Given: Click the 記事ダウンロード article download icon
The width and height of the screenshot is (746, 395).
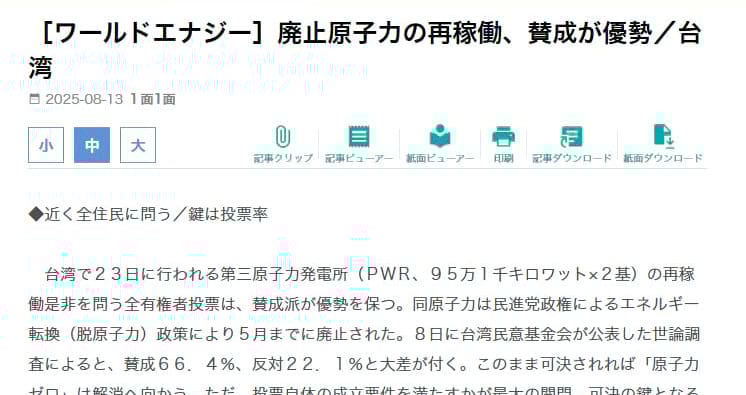Looking at the screenshot, I should [571, 137].
